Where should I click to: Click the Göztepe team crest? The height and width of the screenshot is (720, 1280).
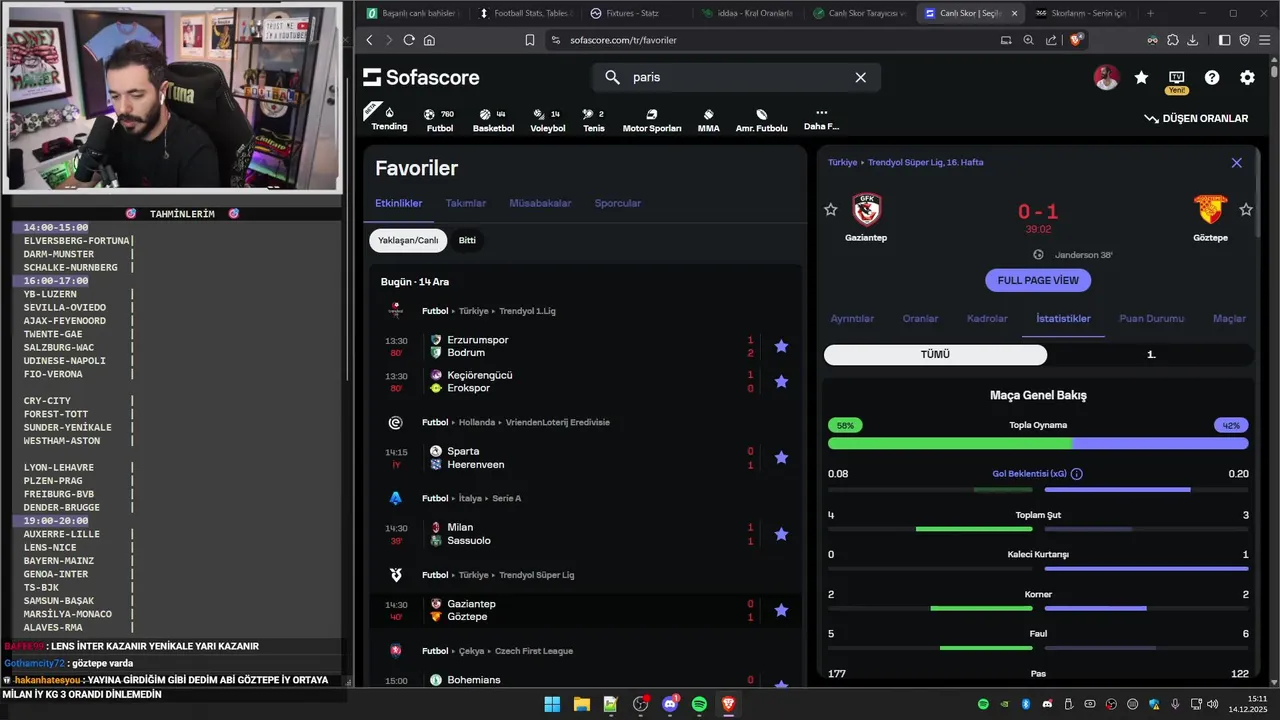pos(1210,210)
